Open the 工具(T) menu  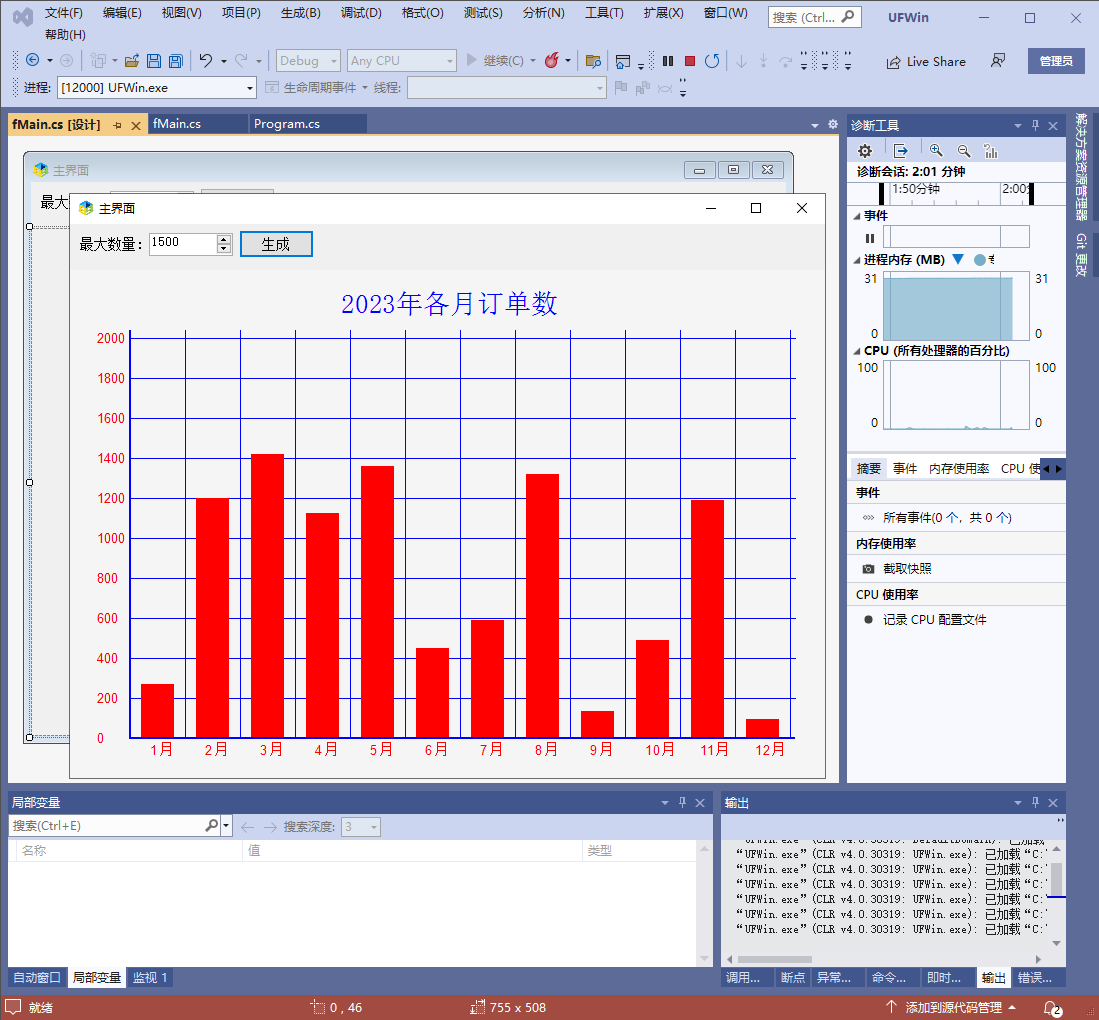tap(604, 13)
